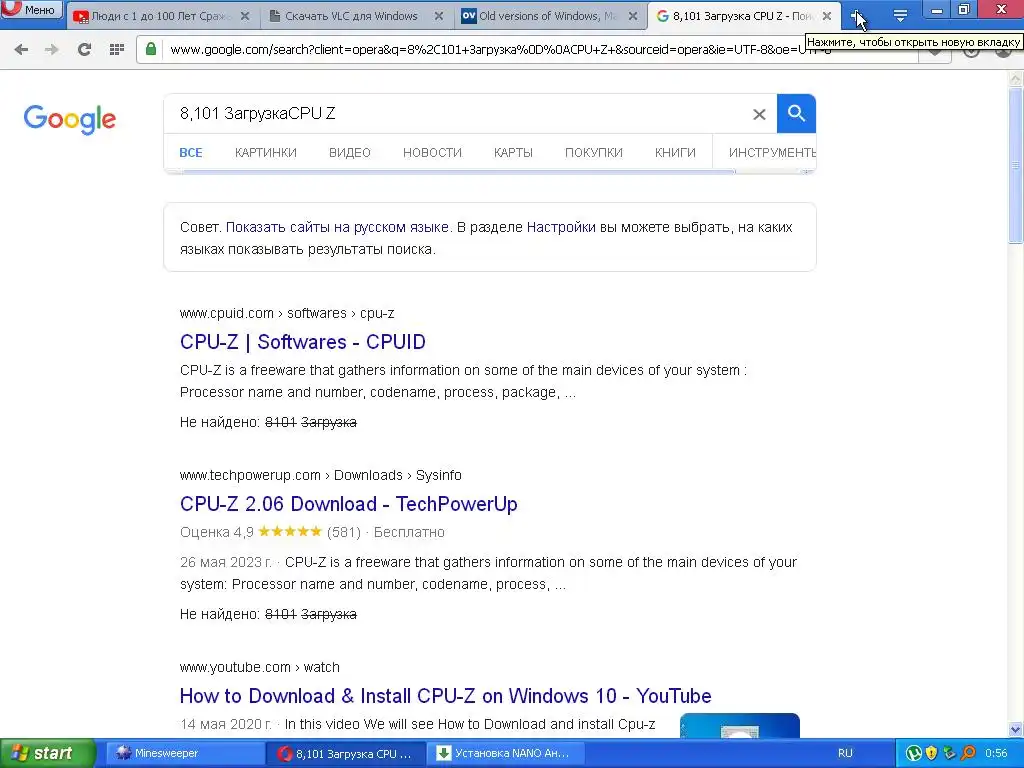Image resolution: width=1024 pixels, height=768 pixels.
Task: Clear the search query with the X
Action: pyautogui.click(x=759, y=114)
